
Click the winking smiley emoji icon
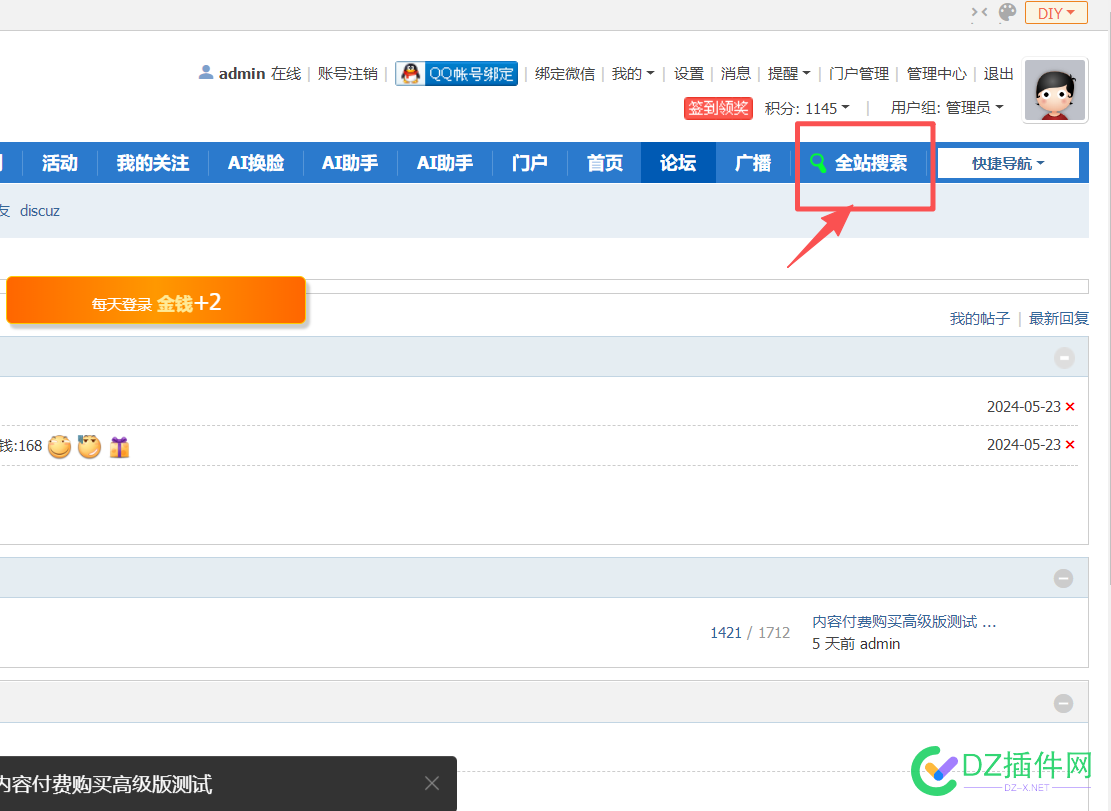(x=89, y=446)
